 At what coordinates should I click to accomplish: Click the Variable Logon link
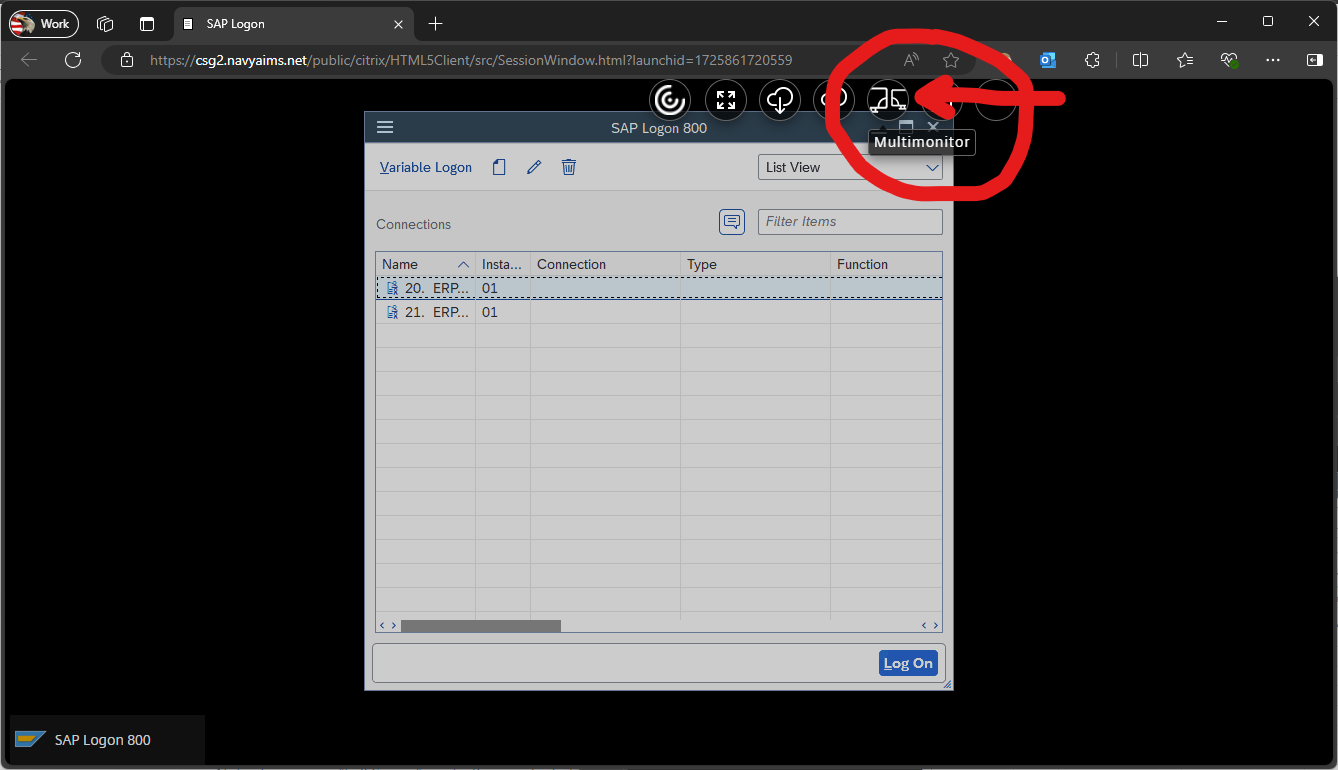click(x=425, y=167)
